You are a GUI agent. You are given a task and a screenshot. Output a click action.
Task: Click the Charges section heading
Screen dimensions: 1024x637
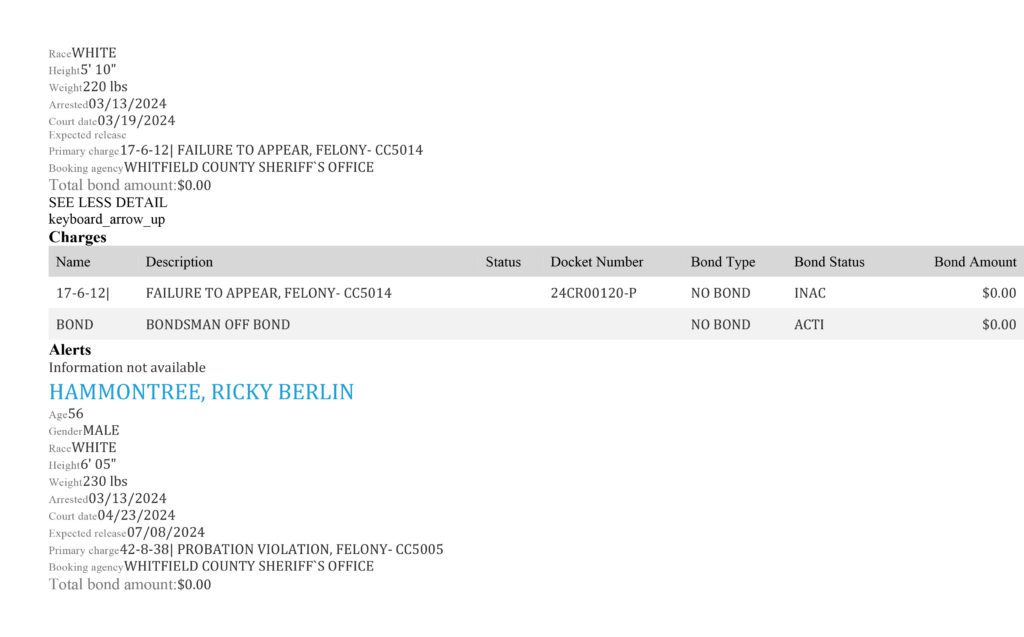pyautogui.click(x=78, y=237)
